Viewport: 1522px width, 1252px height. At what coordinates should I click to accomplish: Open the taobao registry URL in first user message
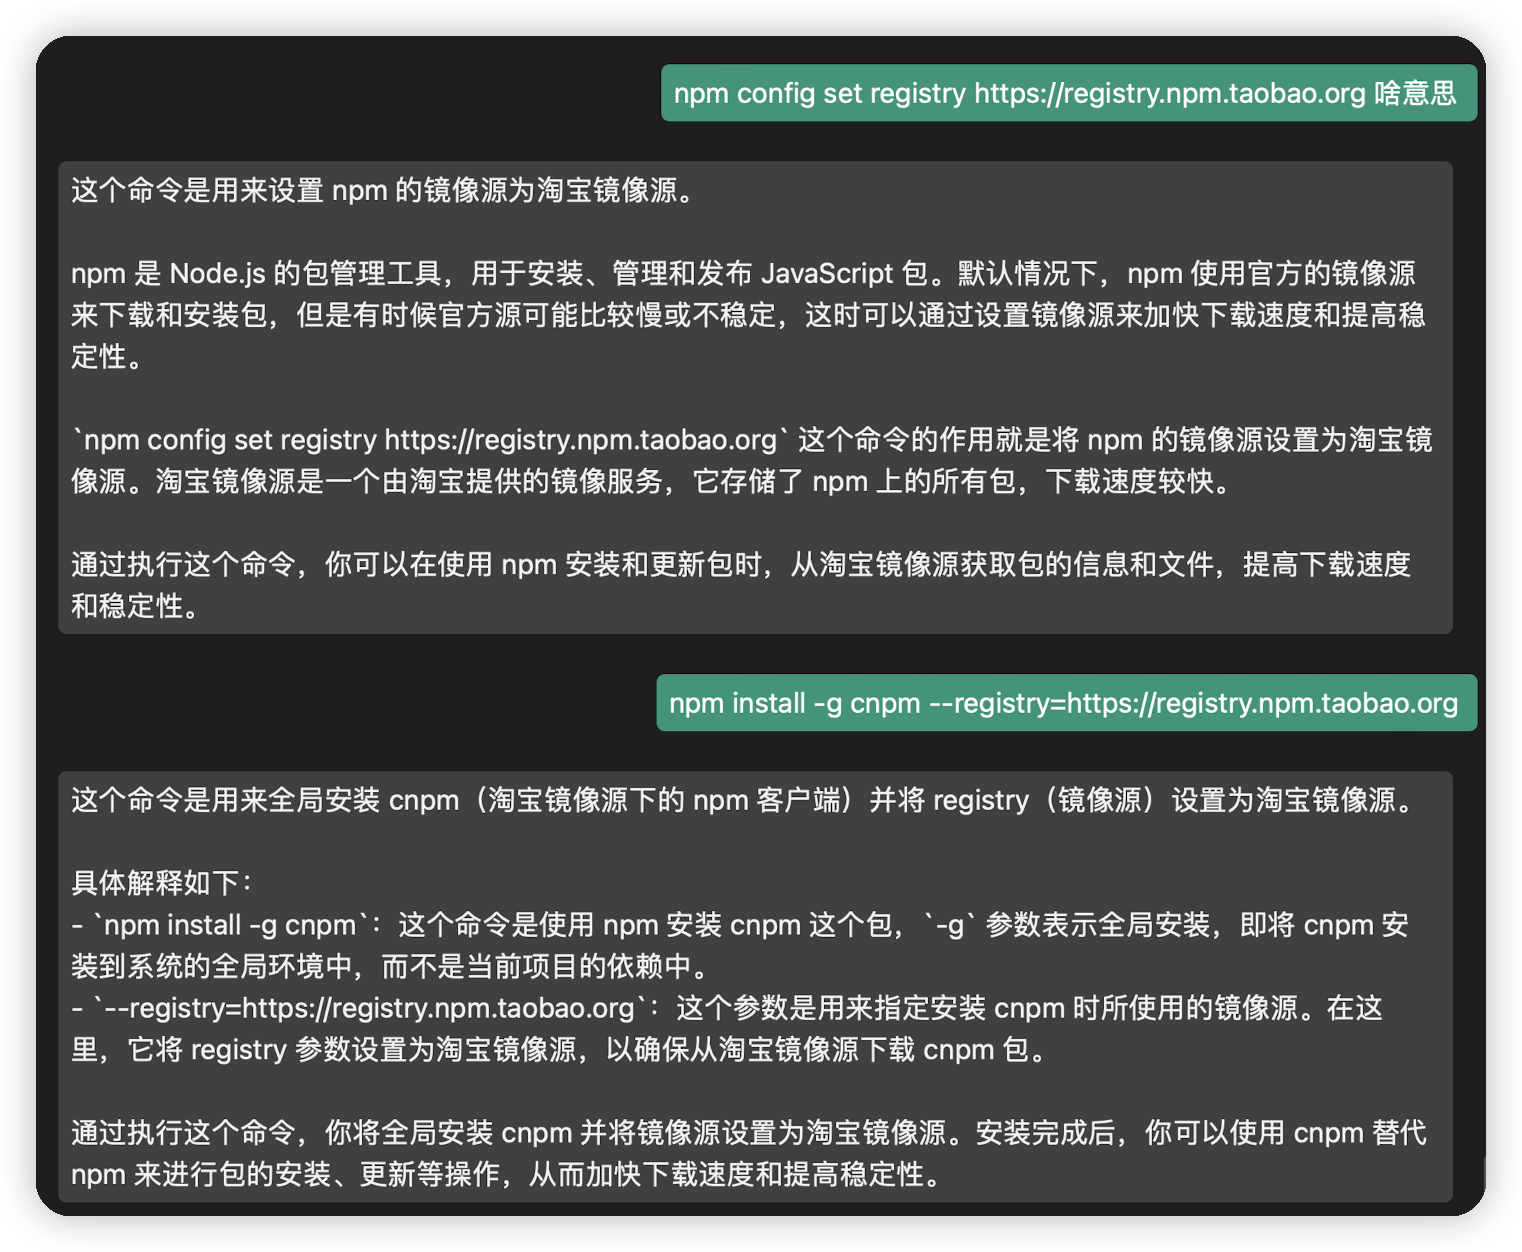(x=1169, y=93)
